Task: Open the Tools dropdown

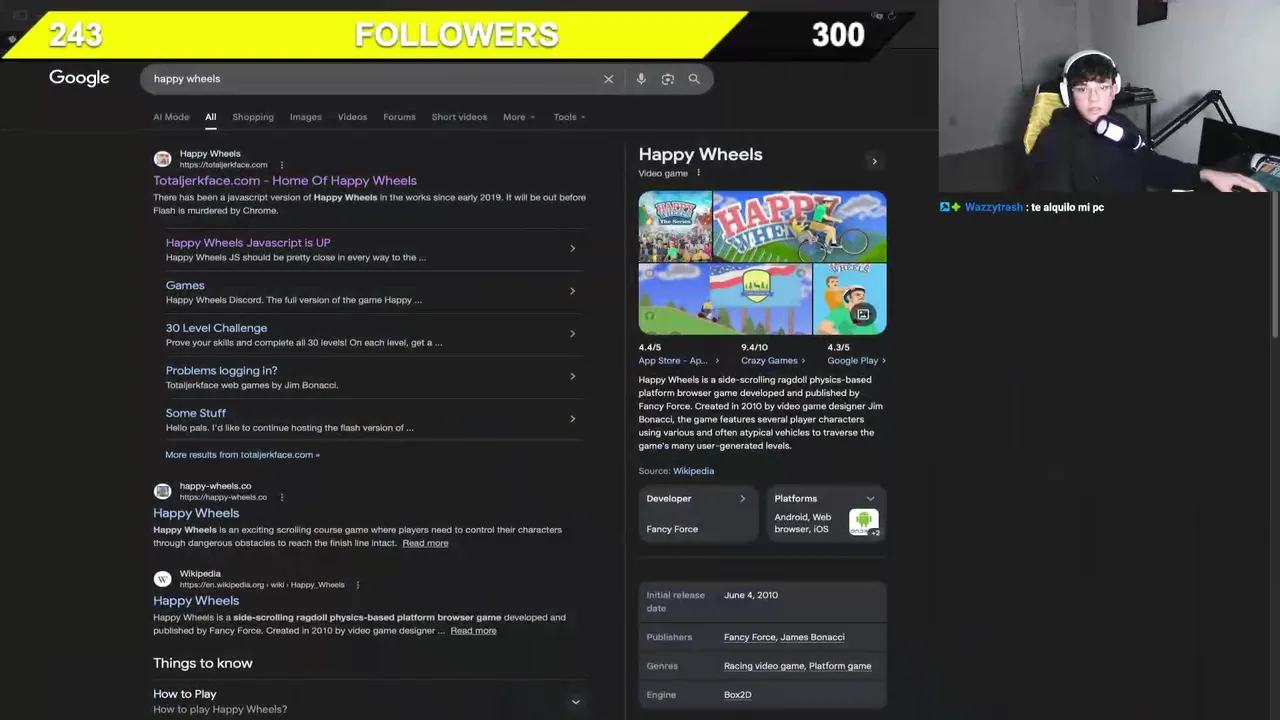Action: pyautogui.click(x=570, y=117)
